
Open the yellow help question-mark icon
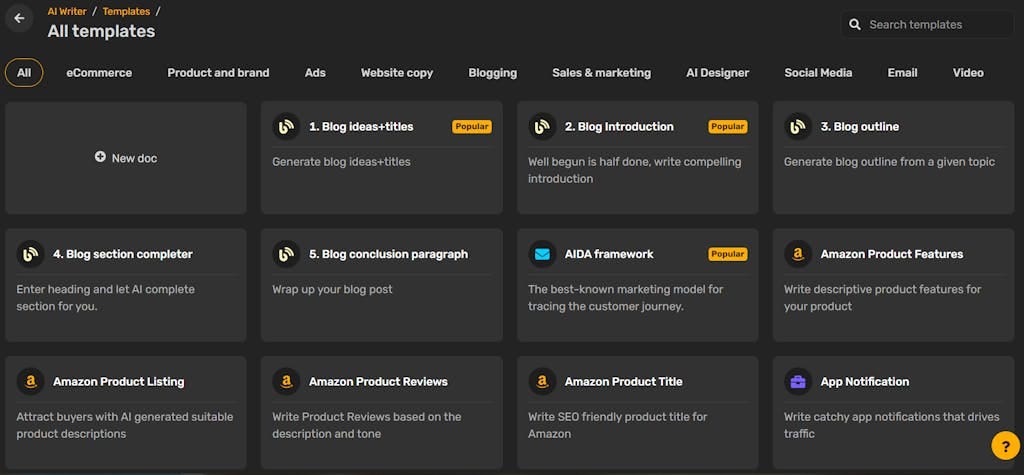point(1004,446)
